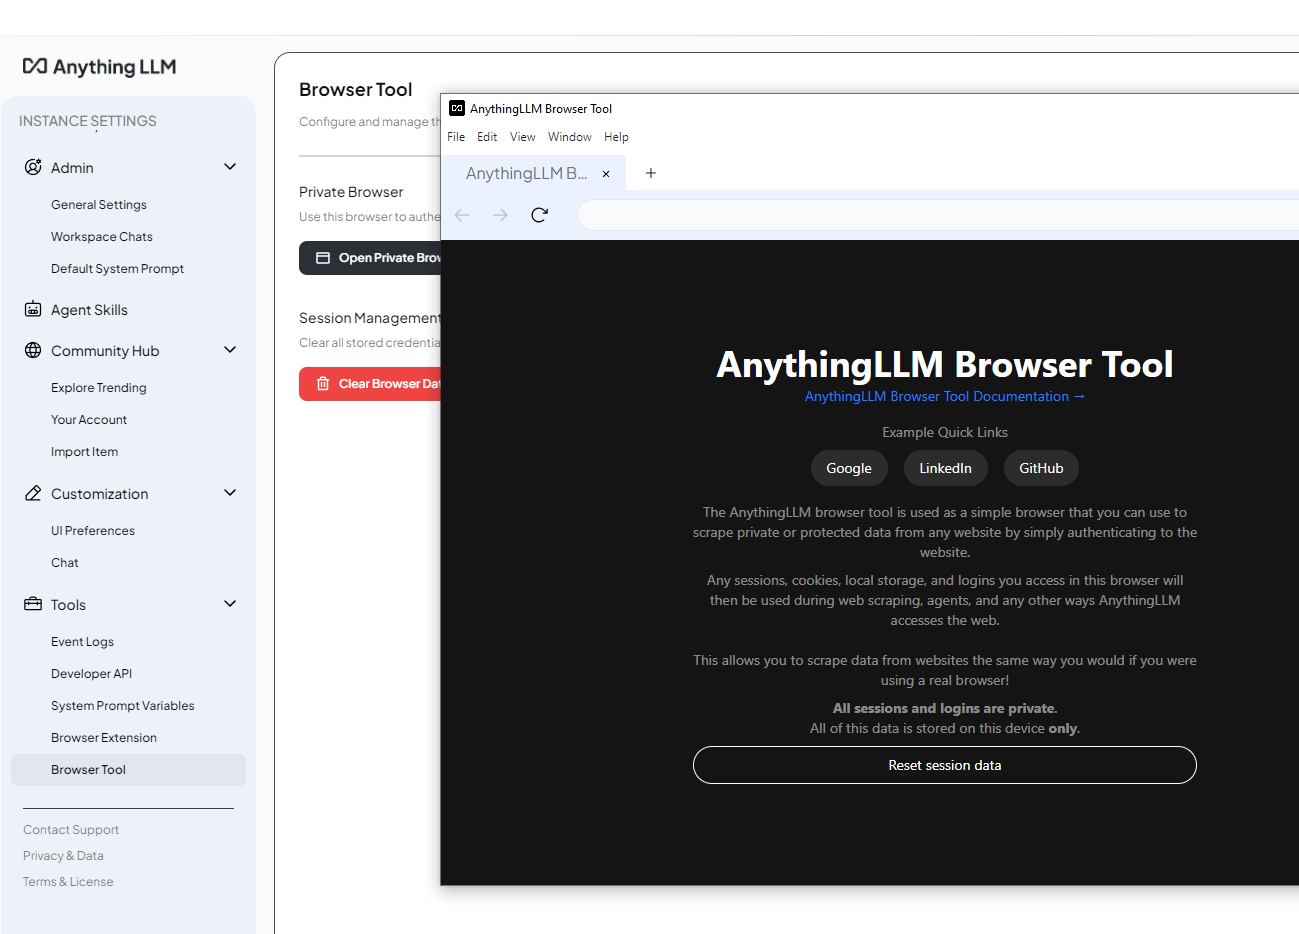The height and width of the screenshot is (934, 1299).
Task: Open a new browser tab
Action: point(650,173)
